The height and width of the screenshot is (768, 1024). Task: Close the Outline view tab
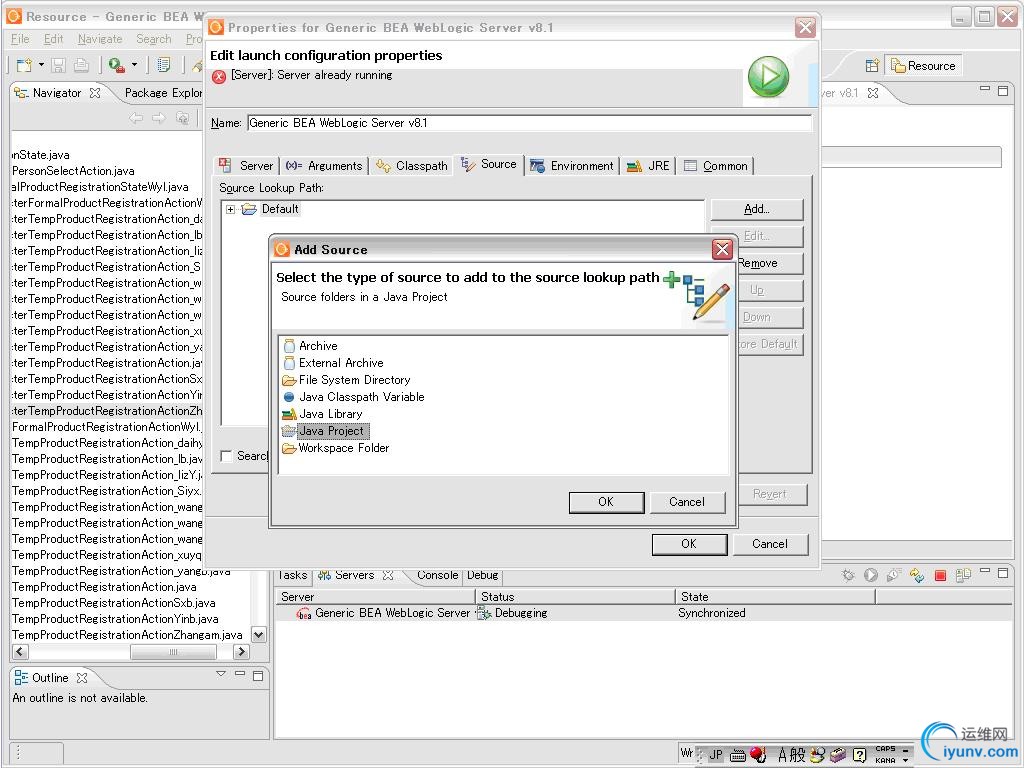point(82,678)
